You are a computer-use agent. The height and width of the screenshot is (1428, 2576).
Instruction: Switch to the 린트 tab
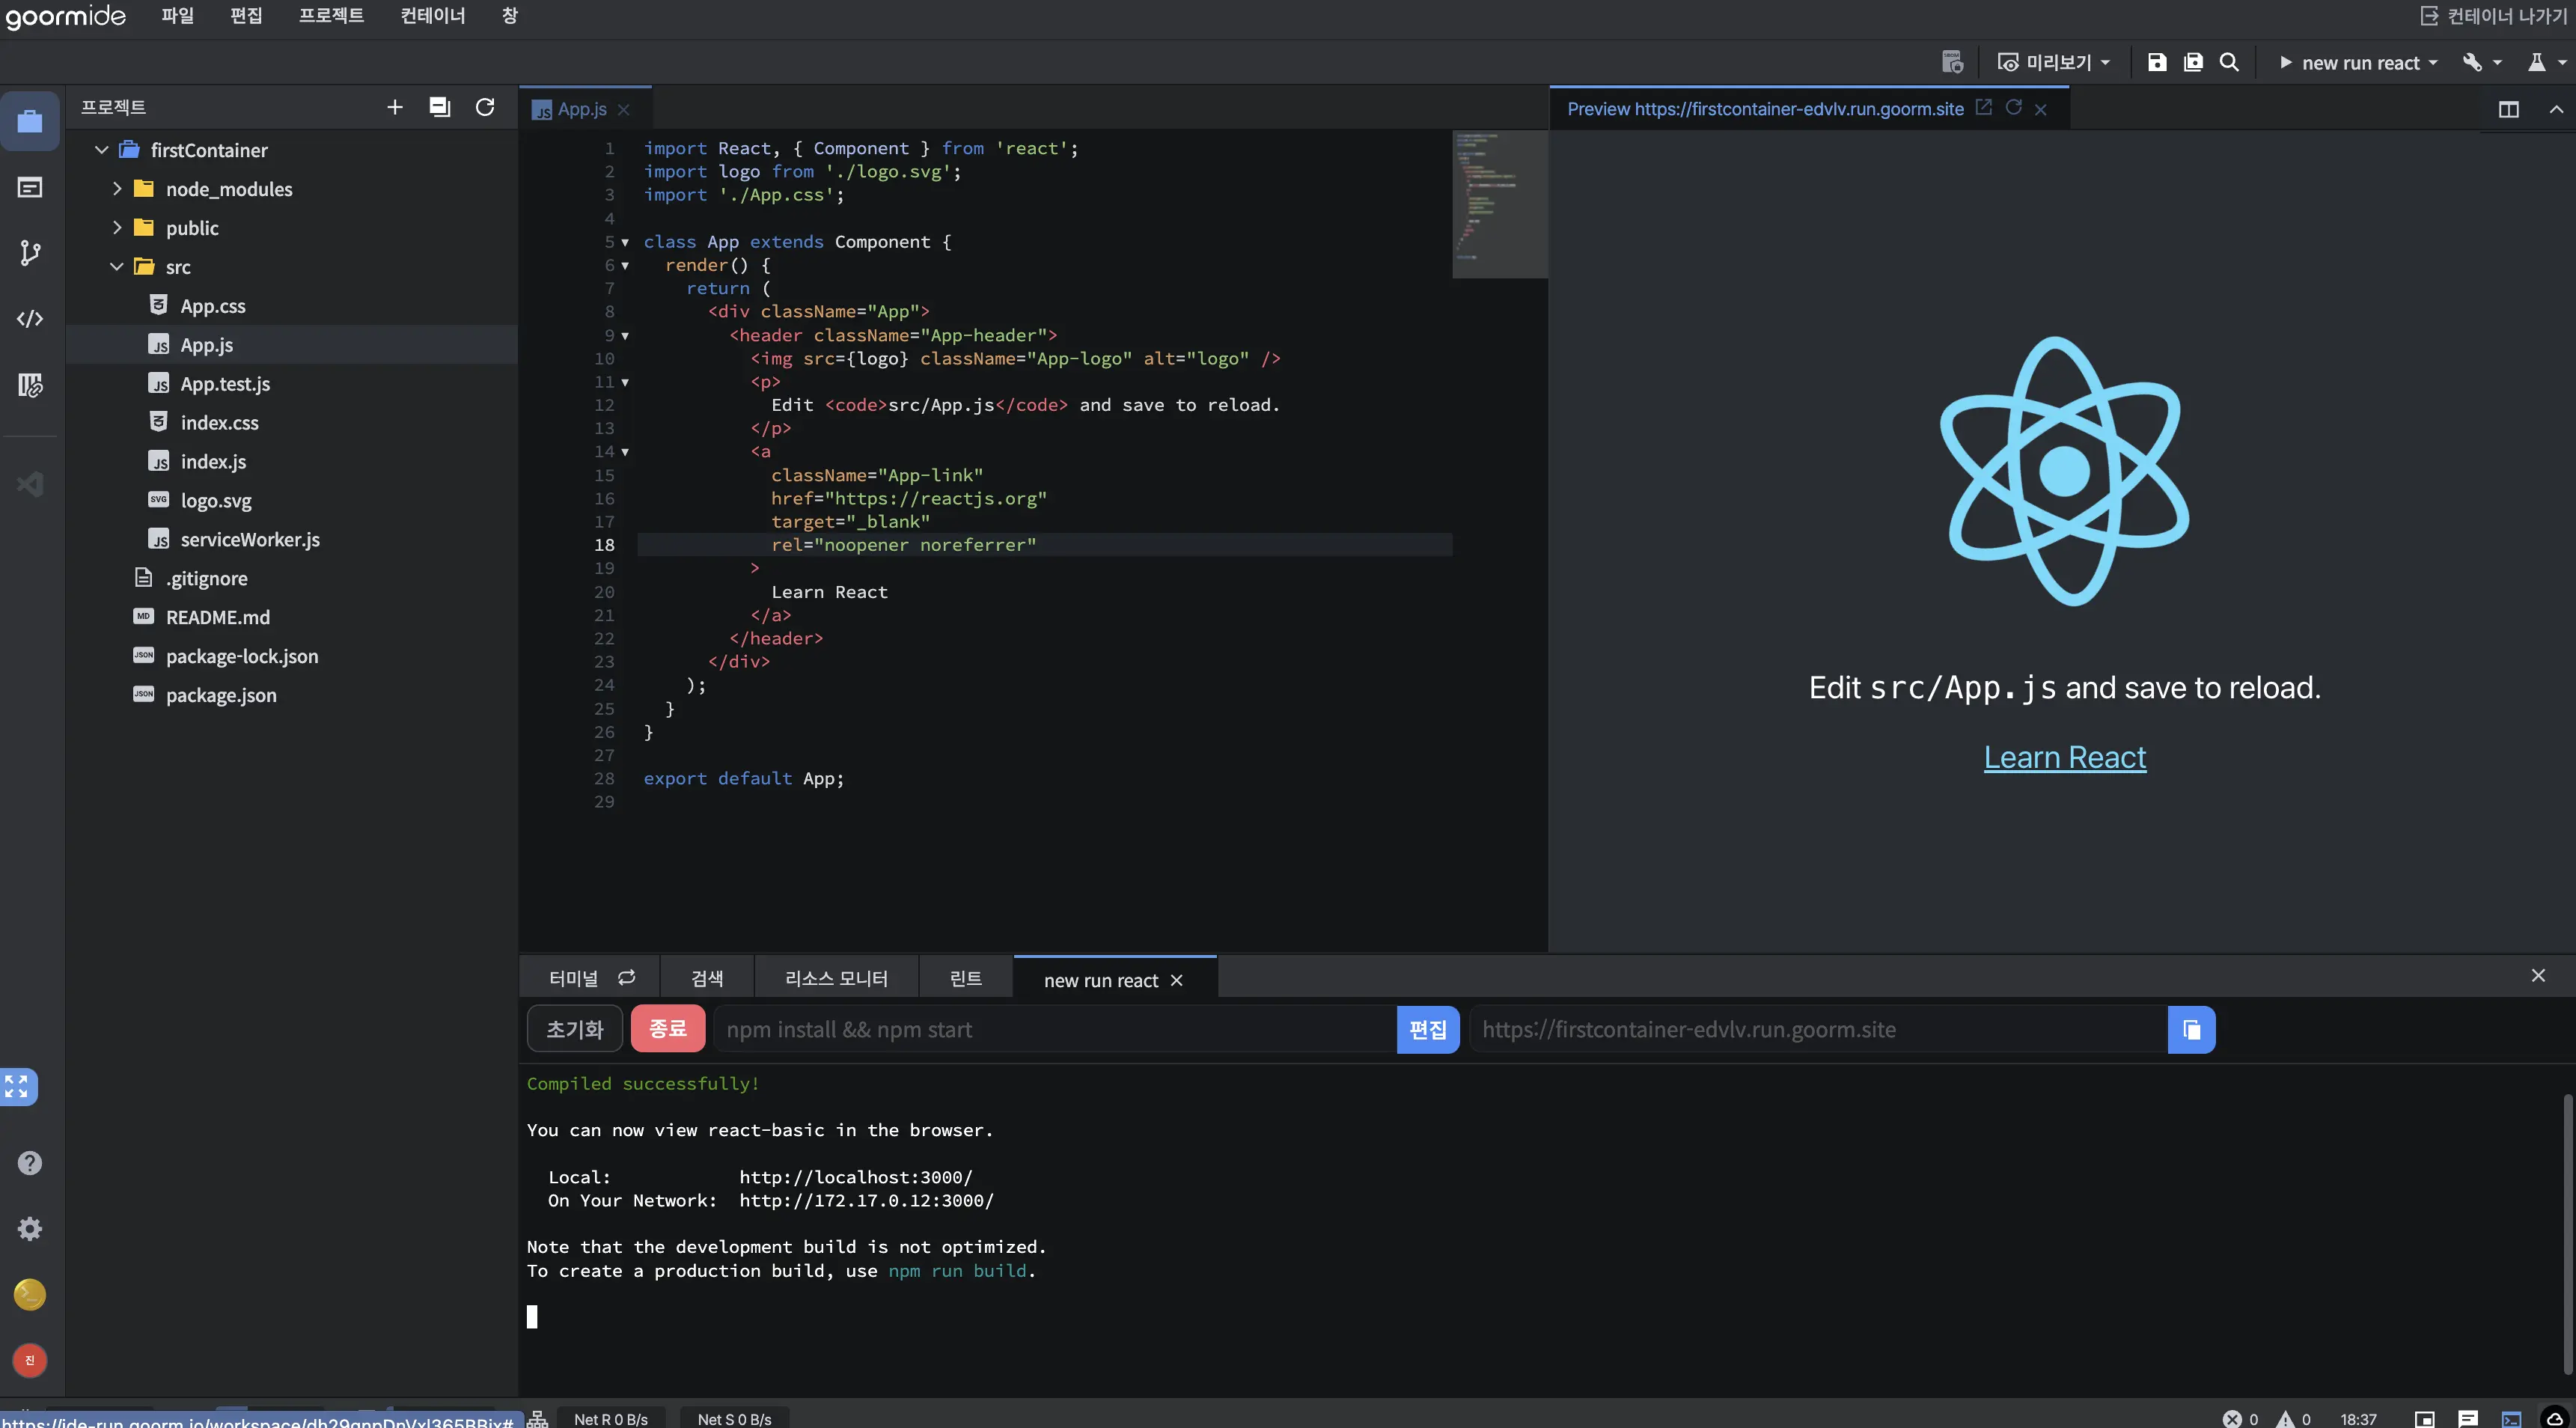[x=965, y=978]
